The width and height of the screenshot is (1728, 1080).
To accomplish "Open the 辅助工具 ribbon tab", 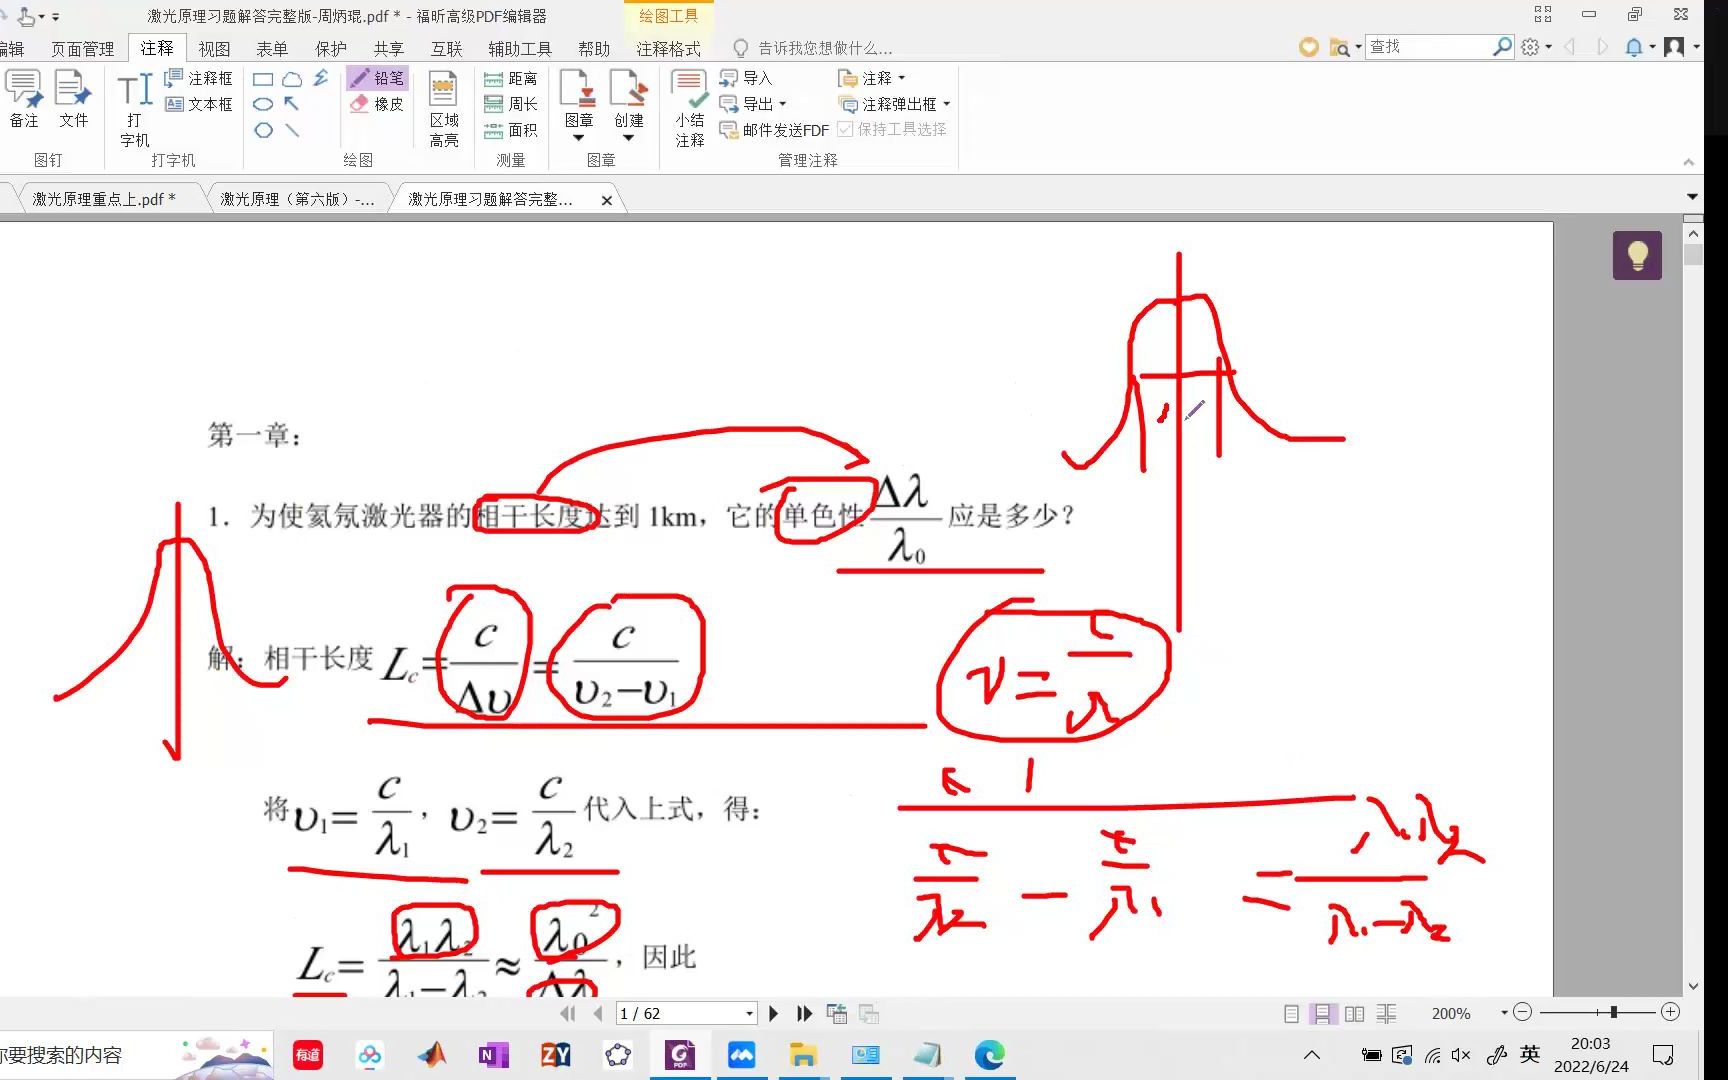I will coord(520,48).
